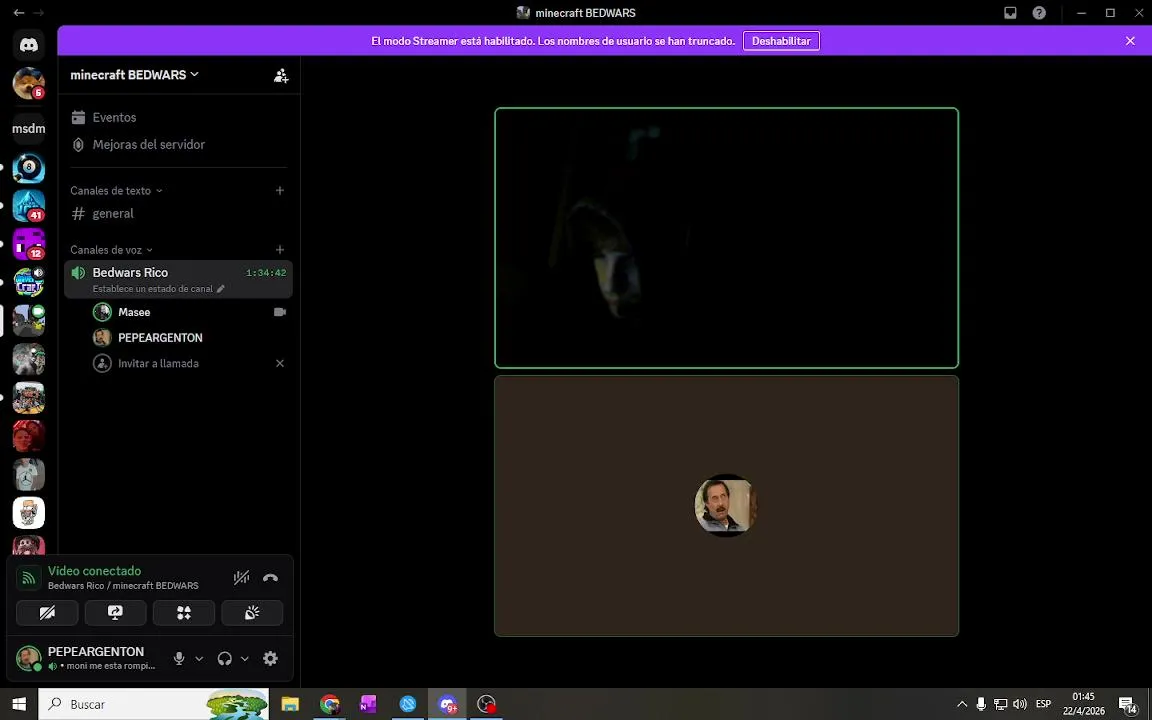1152x720 pixels.
Task: Share your screen button
Action: [115, 613]
